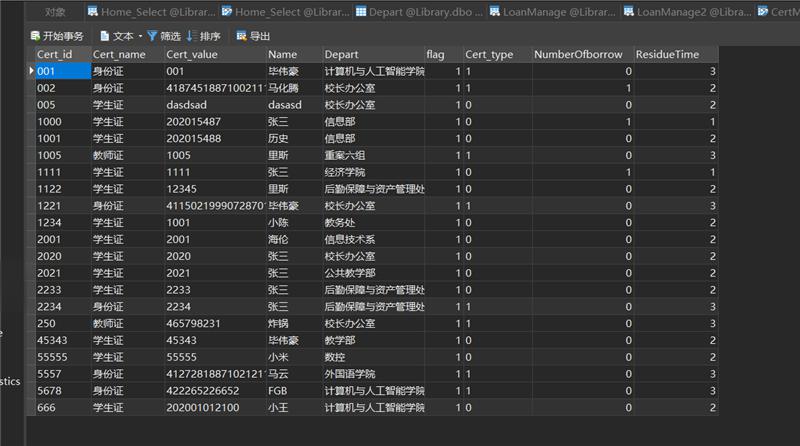800x446 pixels.
Task: Click the Cert_value column header
Action: click(215, 54)
